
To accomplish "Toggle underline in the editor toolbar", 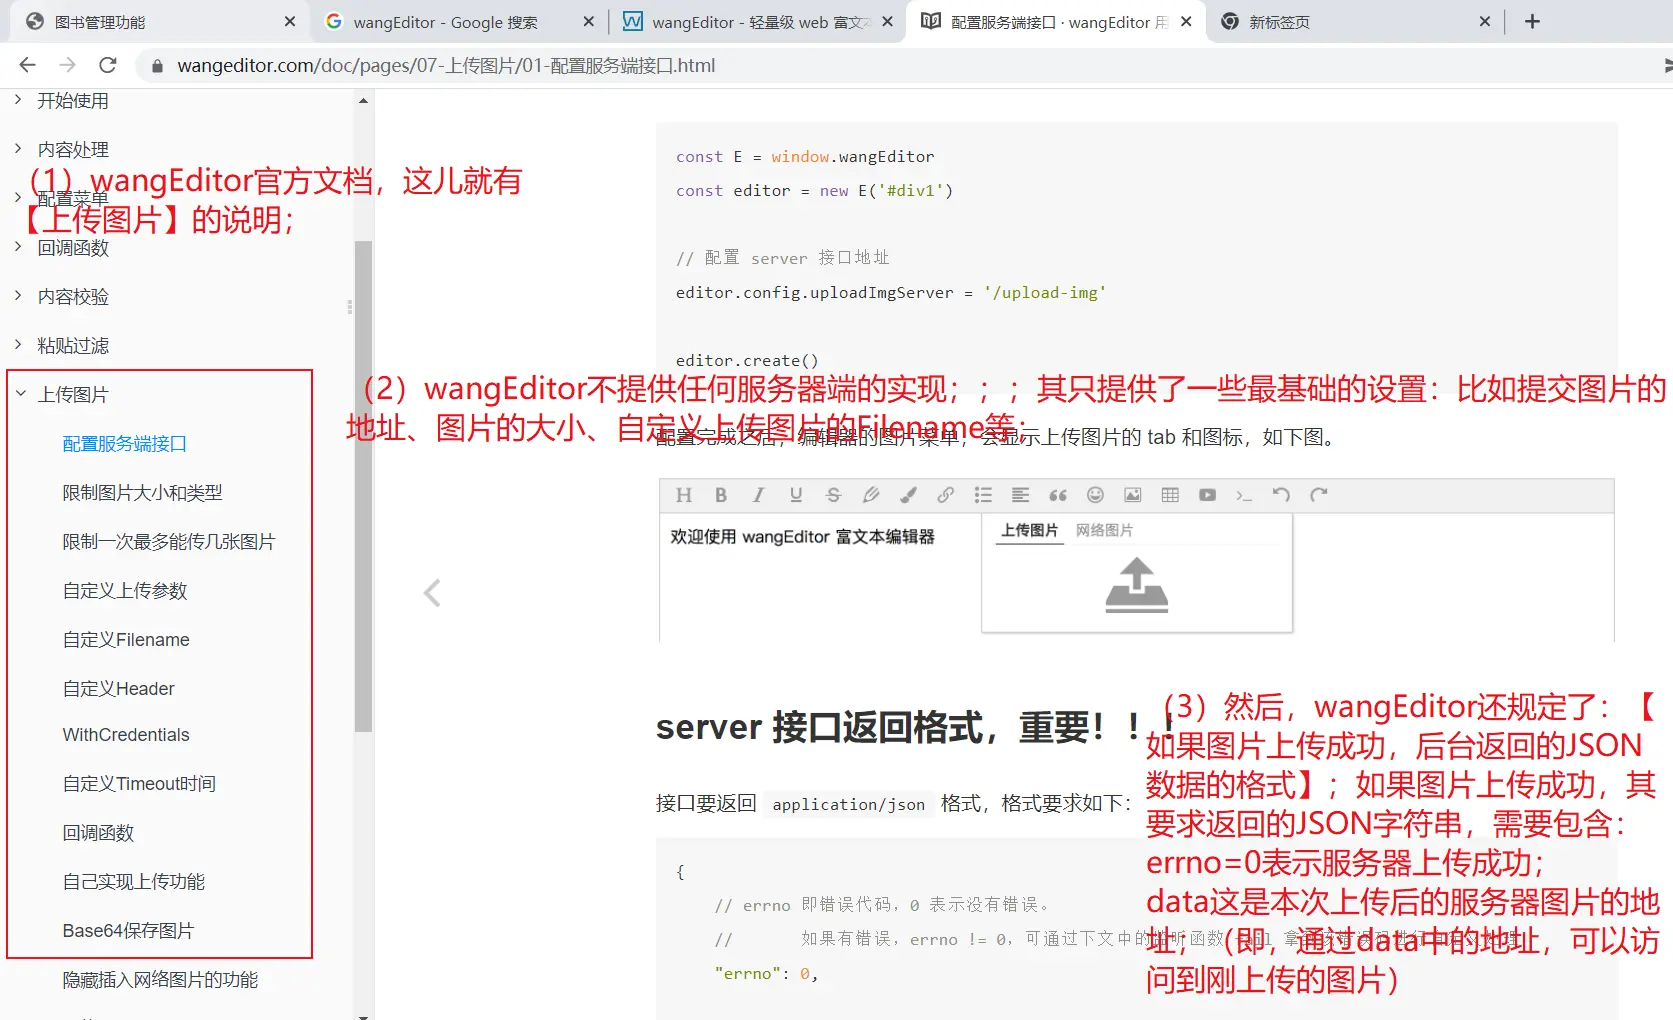I will [x=796, y=495].
